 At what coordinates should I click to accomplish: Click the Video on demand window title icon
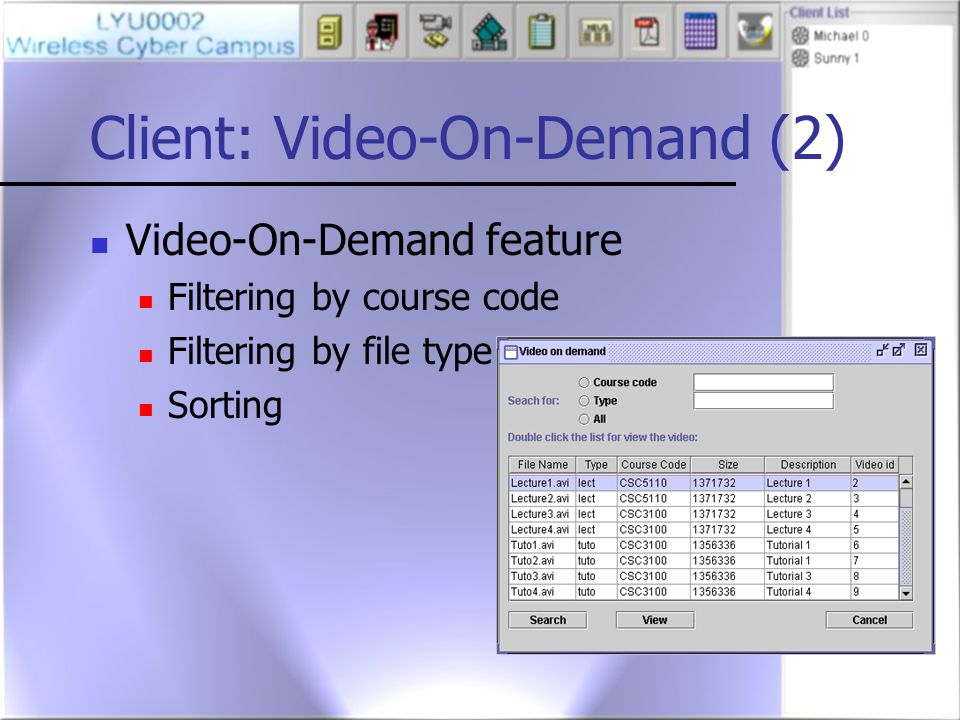(x=511, y=351)
